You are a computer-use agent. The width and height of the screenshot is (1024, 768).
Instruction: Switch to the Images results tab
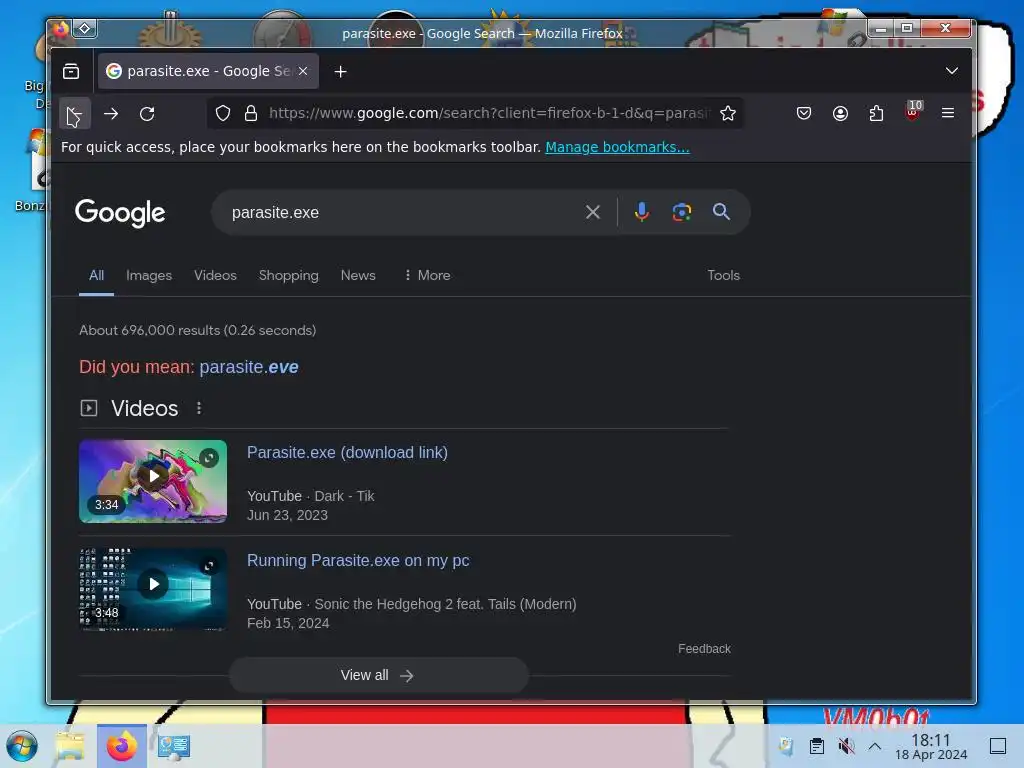[x=149, y=276]
